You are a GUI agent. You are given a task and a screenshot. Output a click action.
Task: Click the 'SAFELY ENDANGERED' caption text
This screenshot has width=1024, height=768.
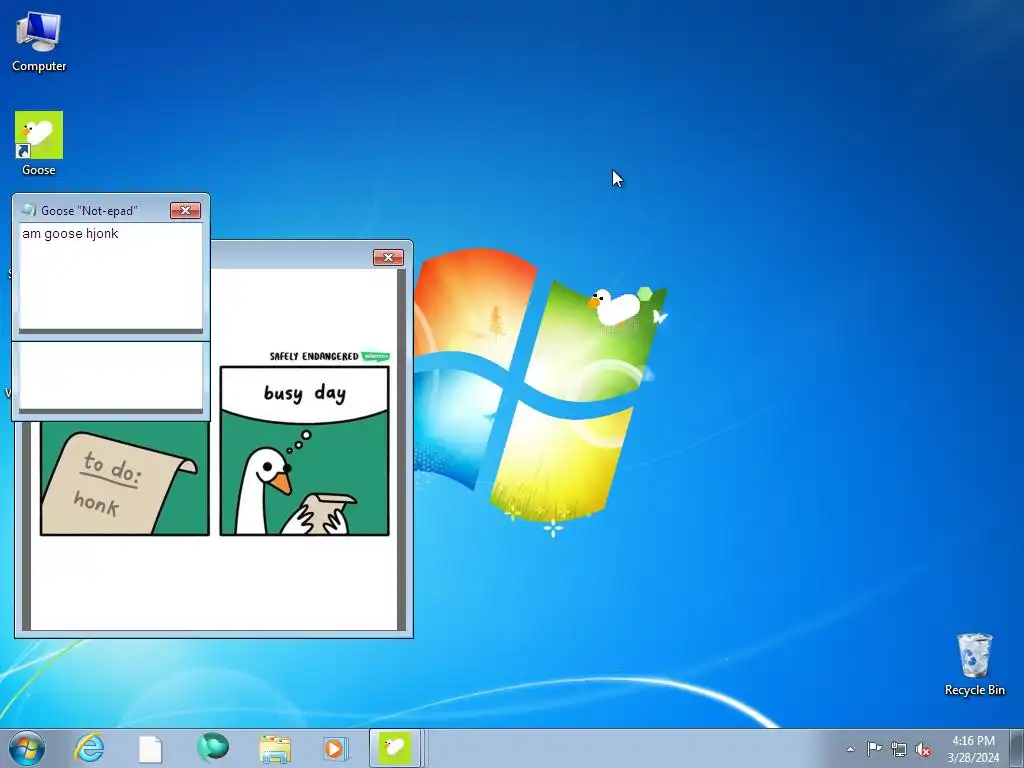313,356
